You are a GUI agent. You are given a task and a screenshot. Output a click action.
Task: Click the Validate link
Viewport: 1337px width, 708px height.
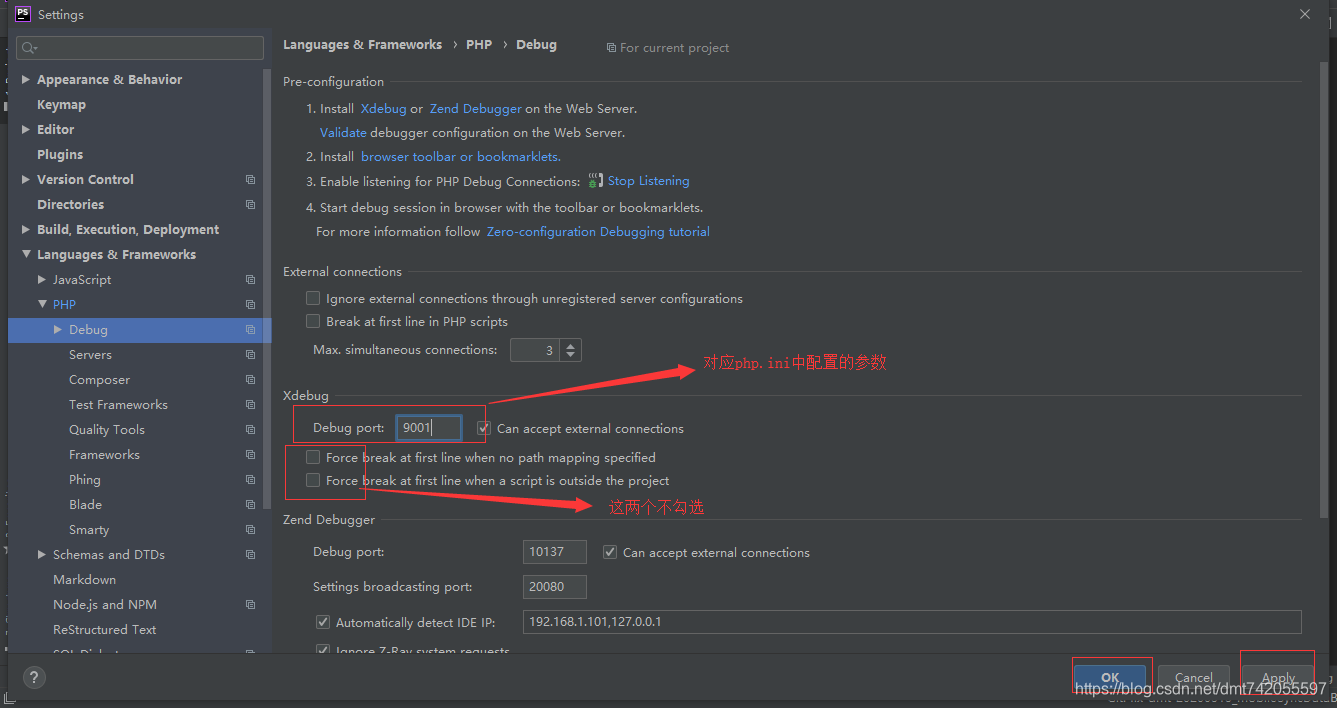tap(343, 133)
